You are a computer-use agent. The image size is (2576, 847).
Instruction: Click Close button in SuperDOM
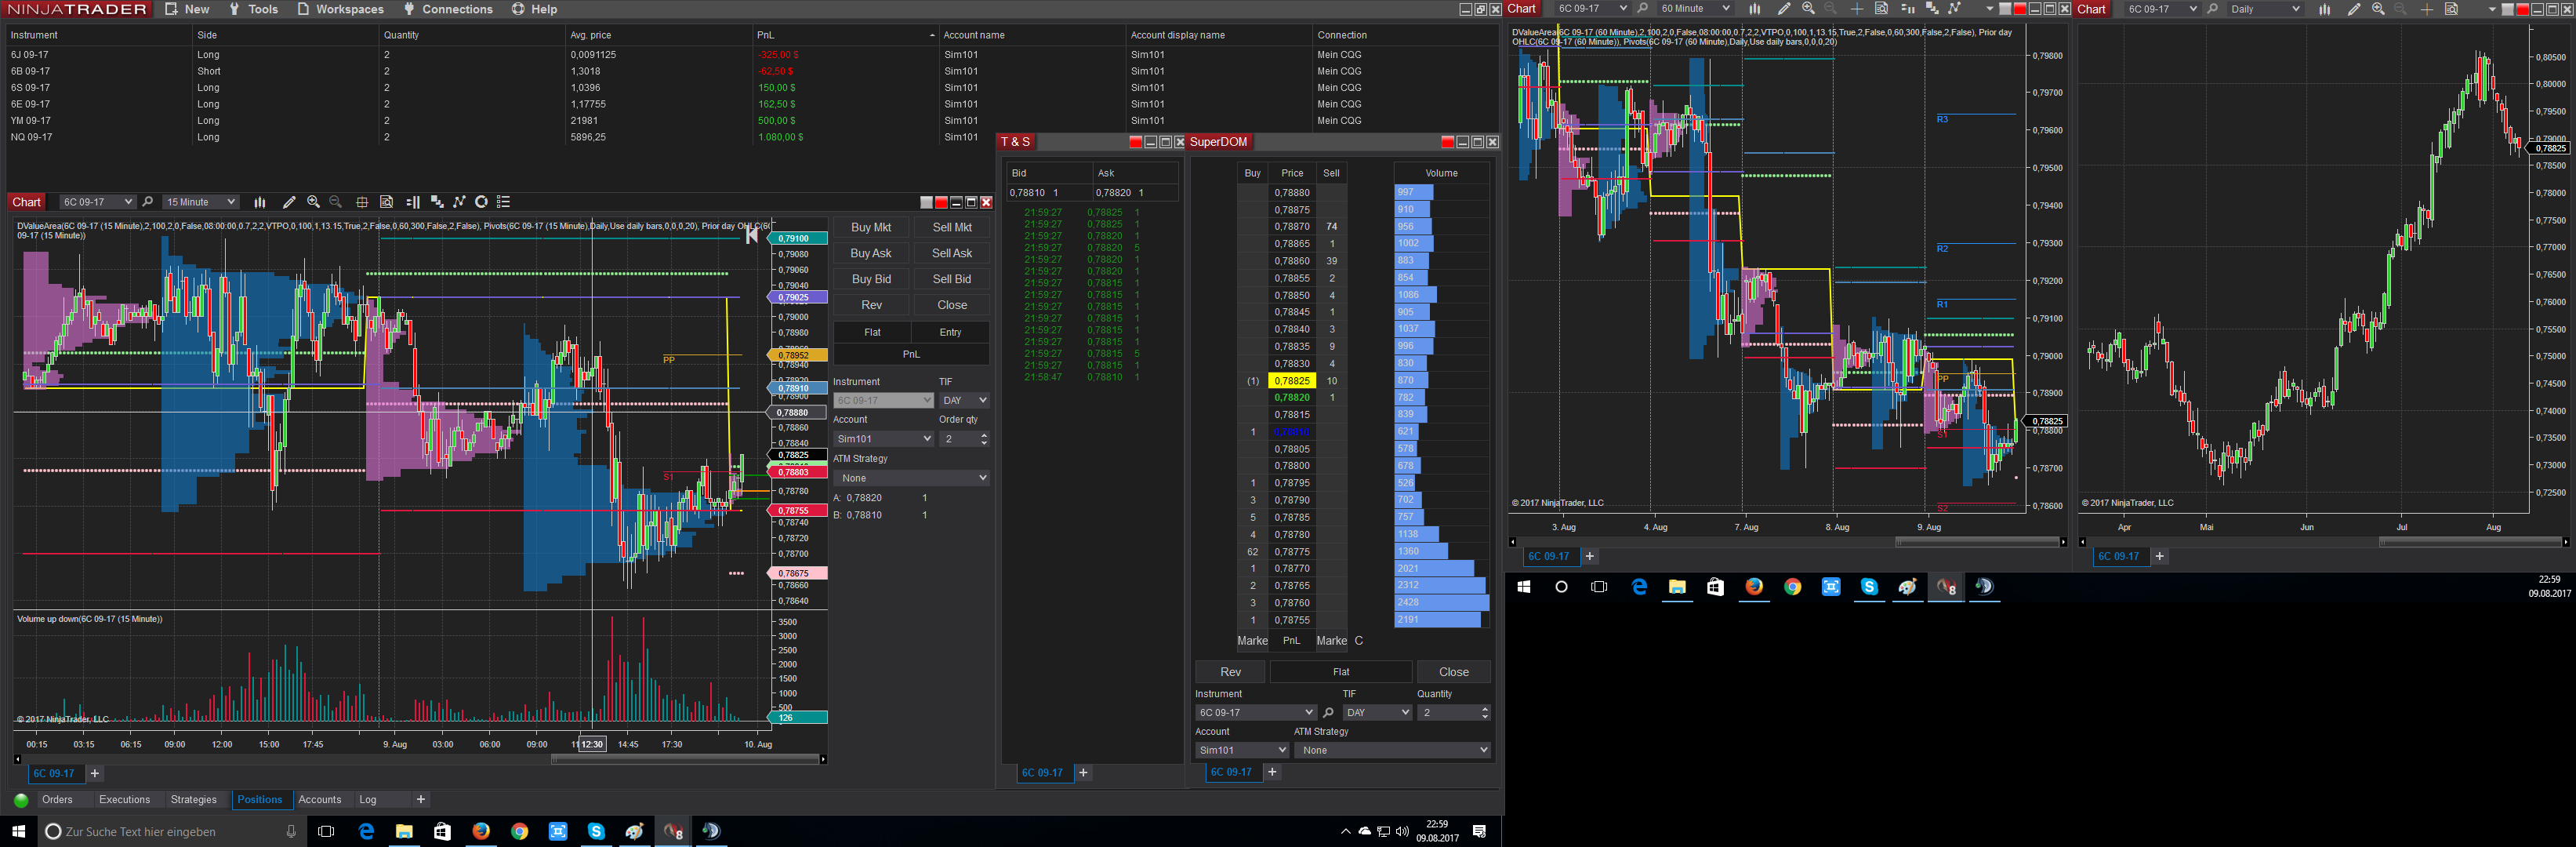pos(1453,672)
